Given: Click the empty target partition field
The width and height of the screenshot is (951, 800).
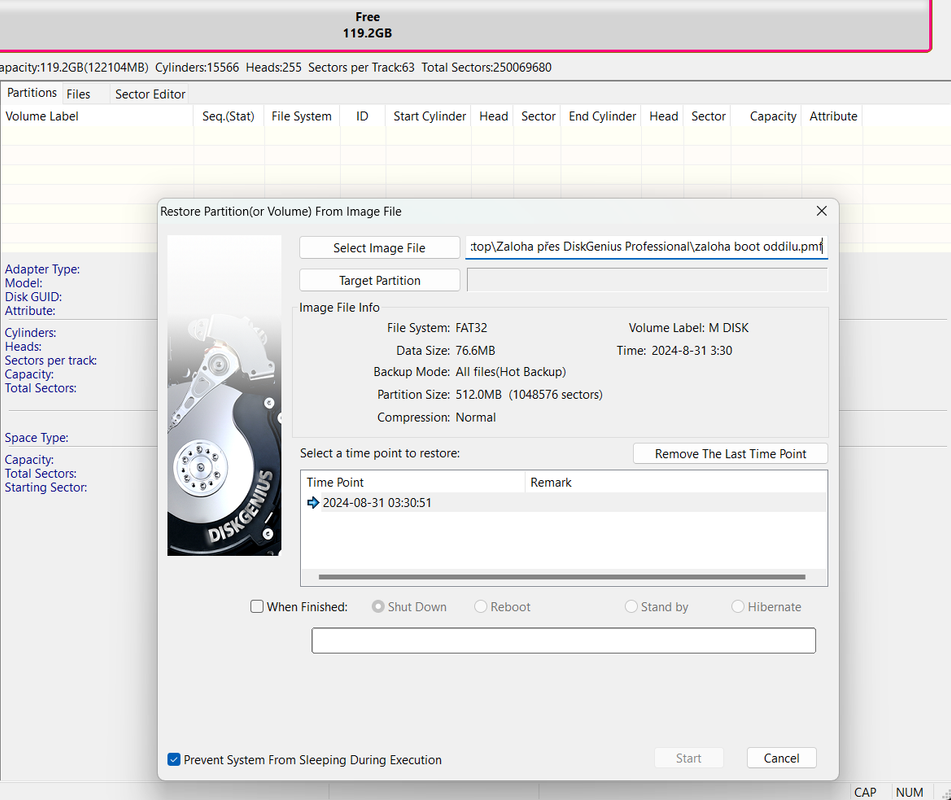Looking at the screenshot, I should click(x=647, y=280).
